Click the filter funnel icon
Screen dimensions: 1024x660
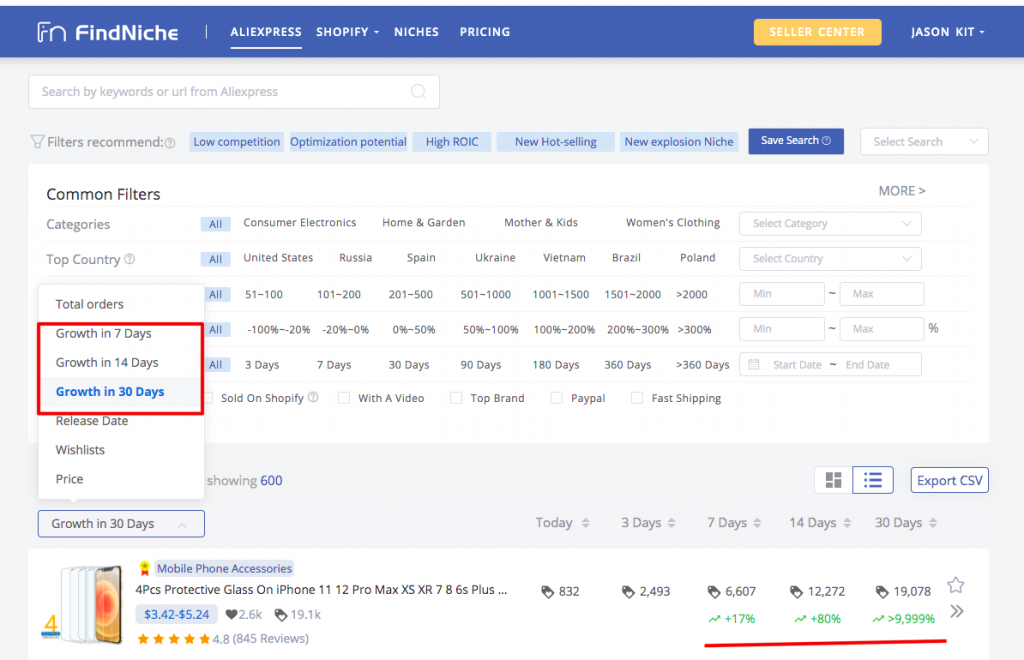(x=37, y=142)
